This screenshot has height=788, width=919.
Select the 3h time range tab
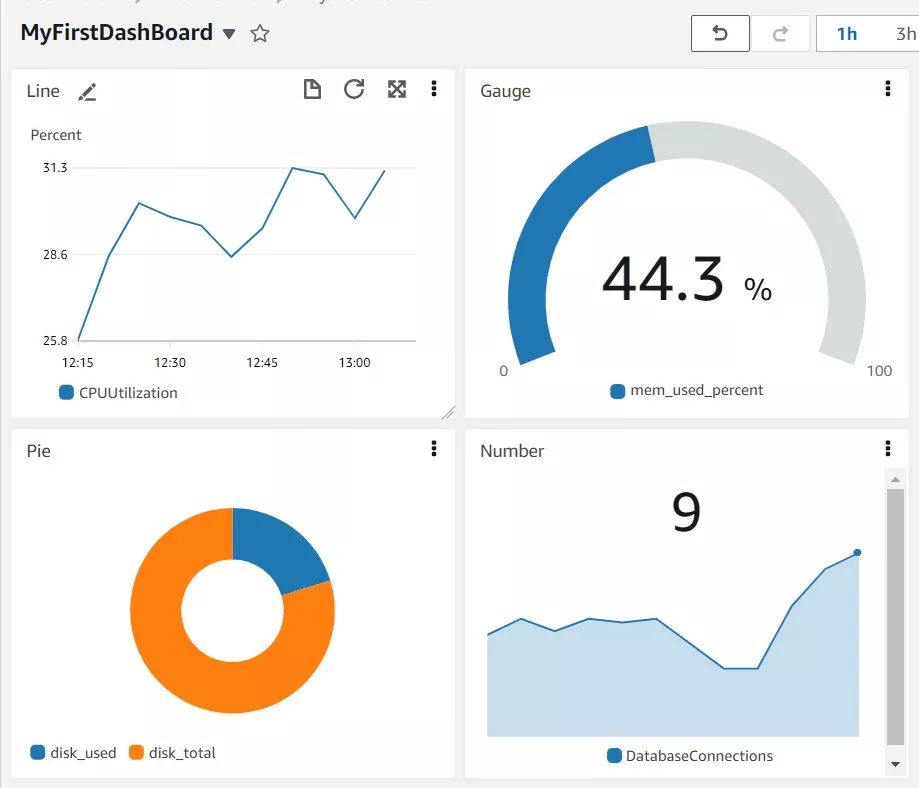[904, 34]
